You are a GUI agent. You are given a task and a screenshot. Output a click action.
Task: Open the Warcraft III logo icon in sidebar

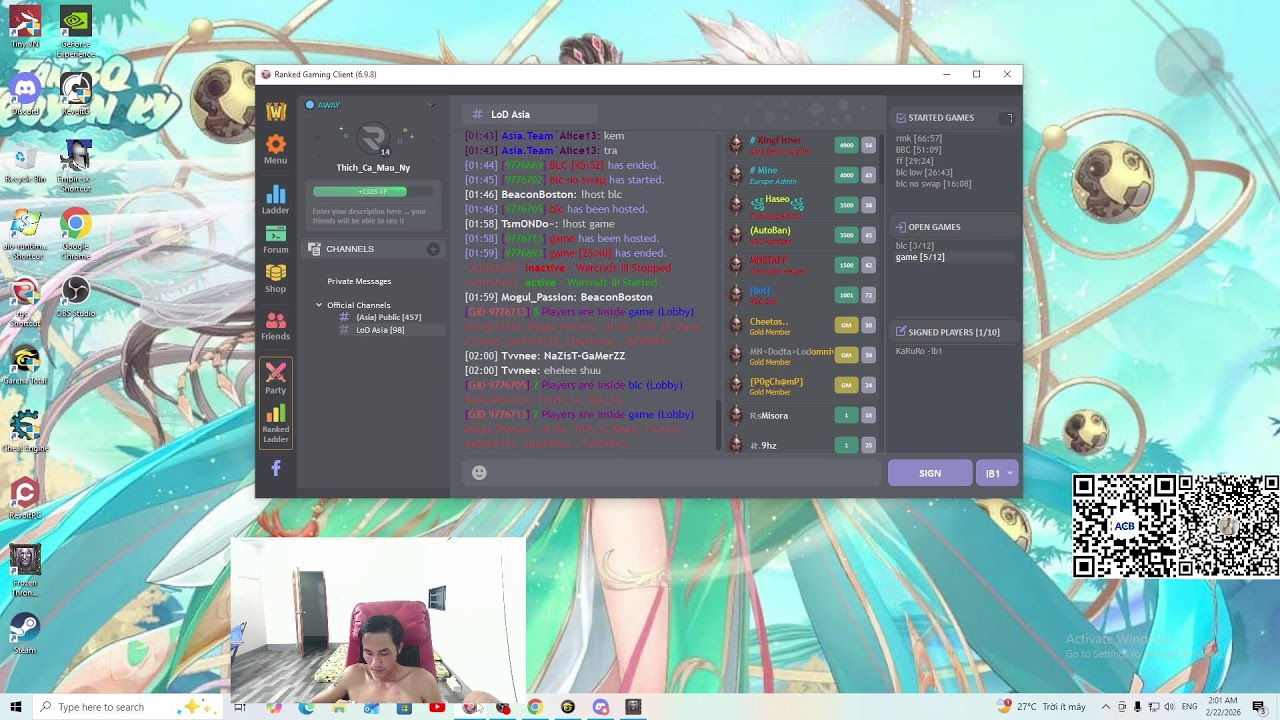click(276, 112)
